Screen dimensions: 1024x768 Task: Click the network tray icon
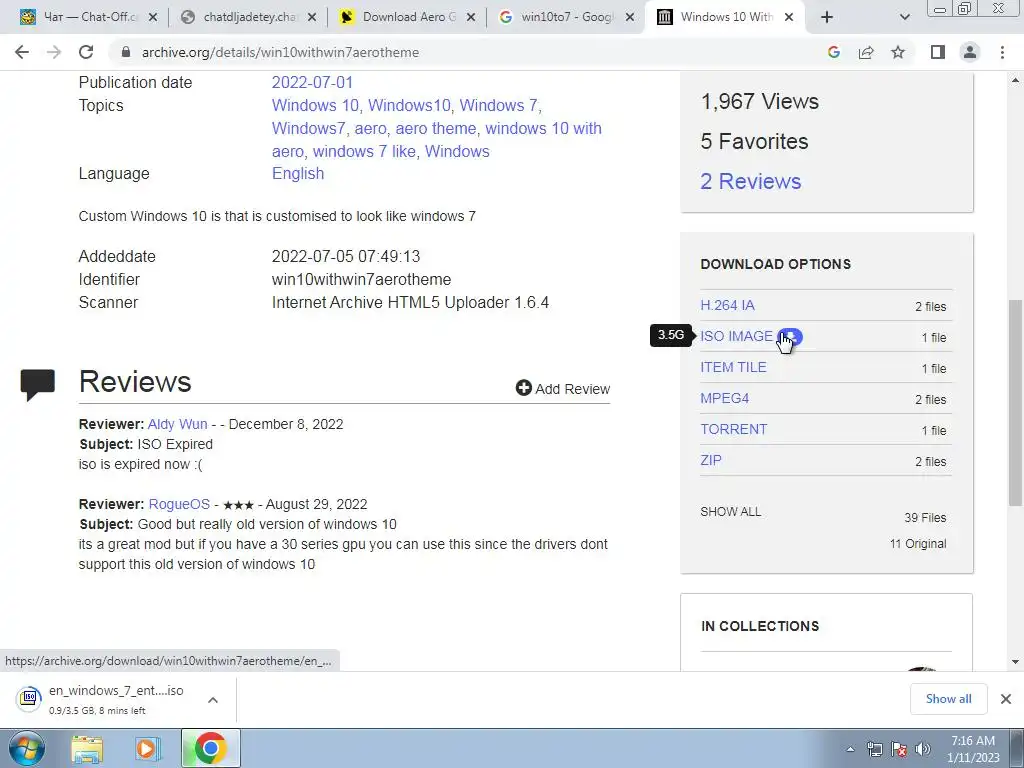click(874, 749)
